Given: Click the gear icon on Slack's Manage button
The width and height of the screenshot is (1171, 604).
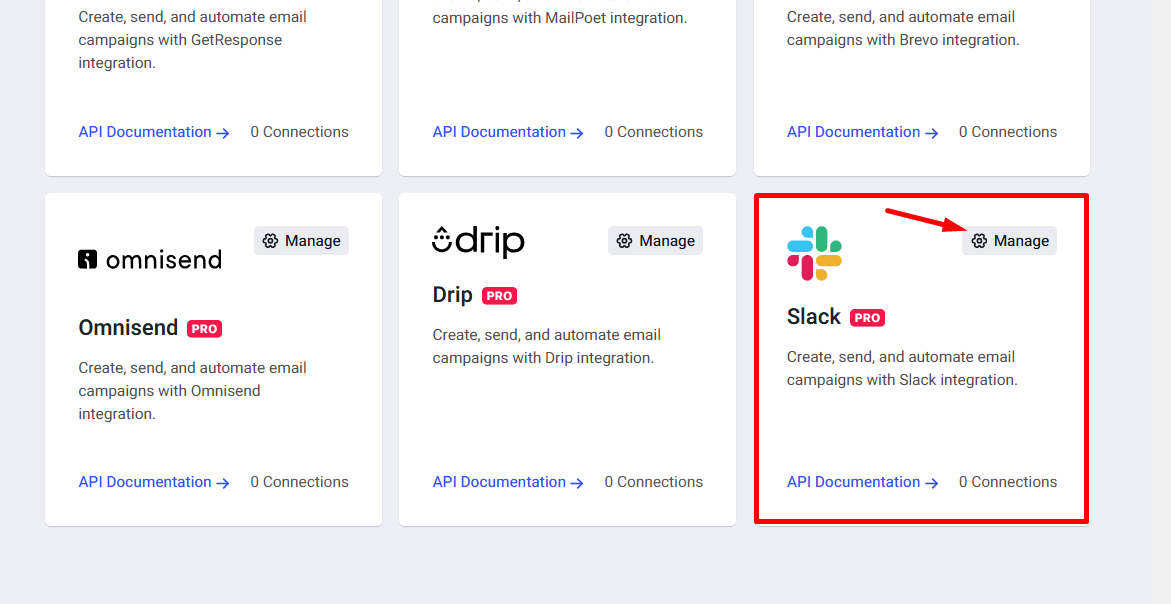Looking at the screenshot, I should coord(977,240).
